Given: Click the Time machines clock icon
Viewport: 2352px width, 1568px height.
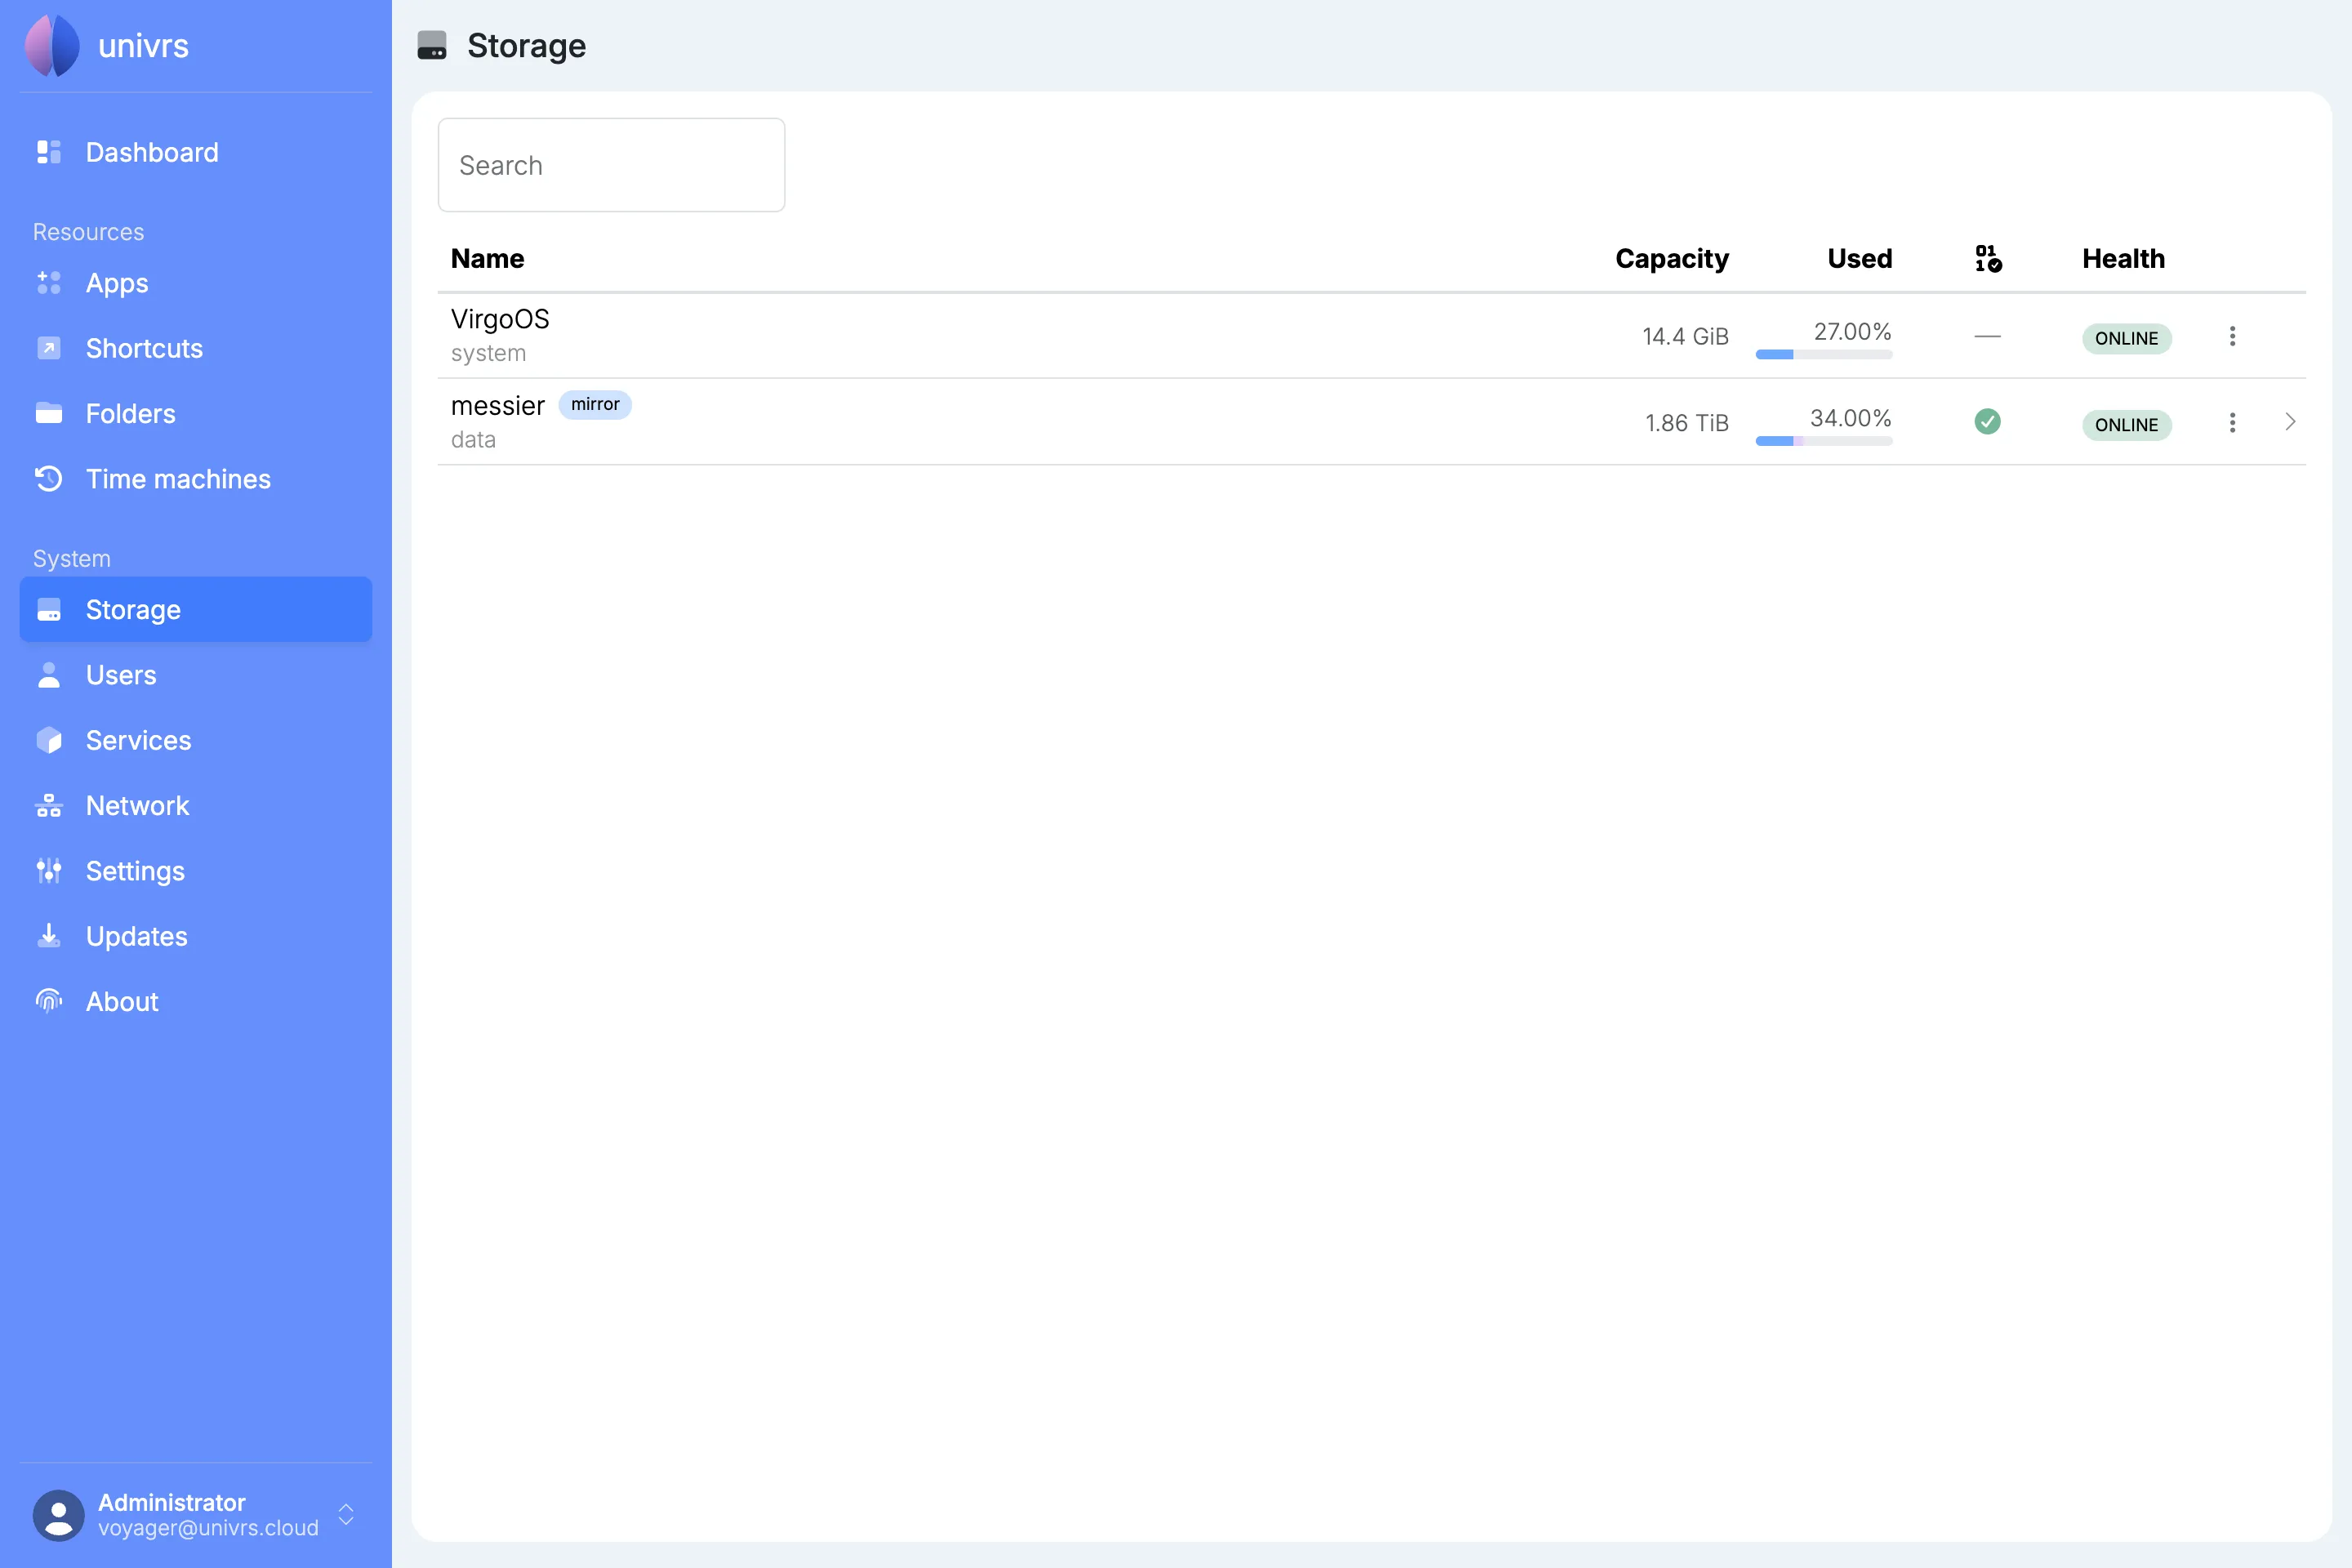Looking at the screenshot, I should point(49,479).
